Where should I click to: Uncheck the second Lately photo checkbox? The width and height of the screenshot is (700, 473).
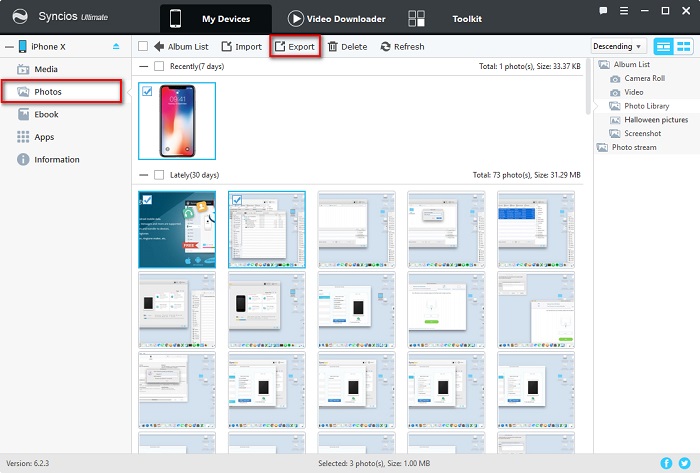pos(237,200)
